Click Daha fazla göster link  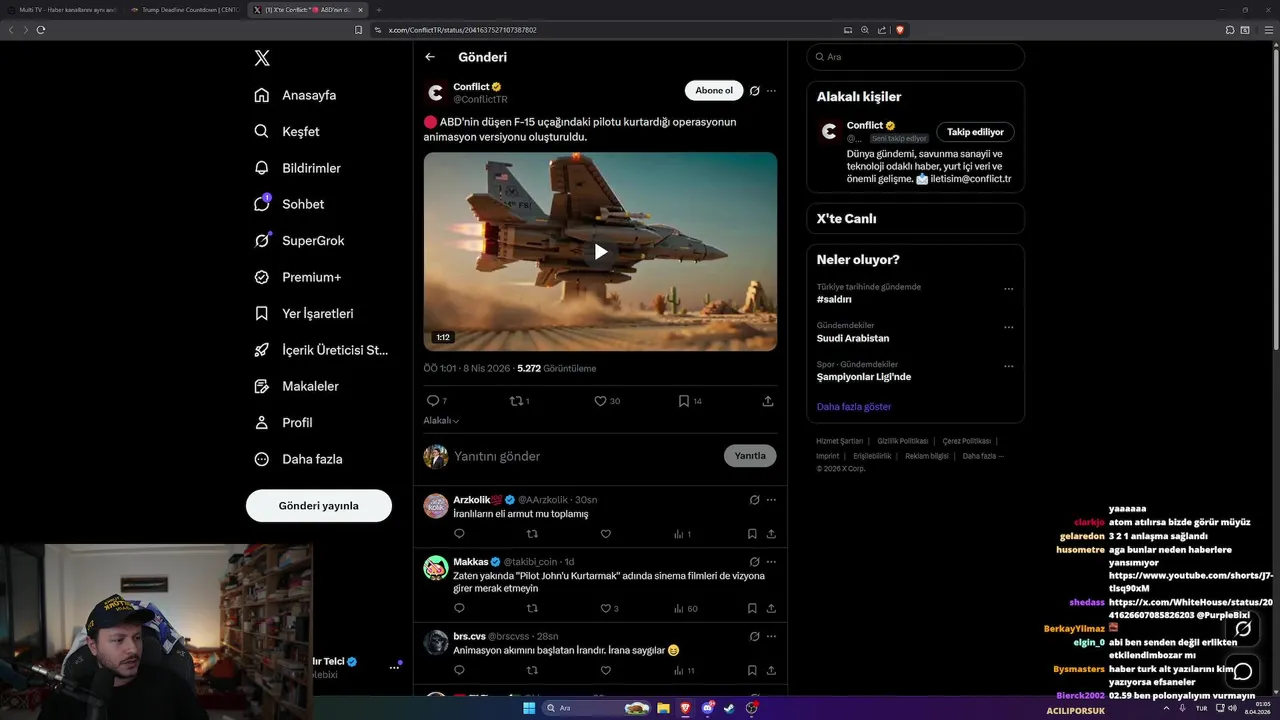click(854, 407)
